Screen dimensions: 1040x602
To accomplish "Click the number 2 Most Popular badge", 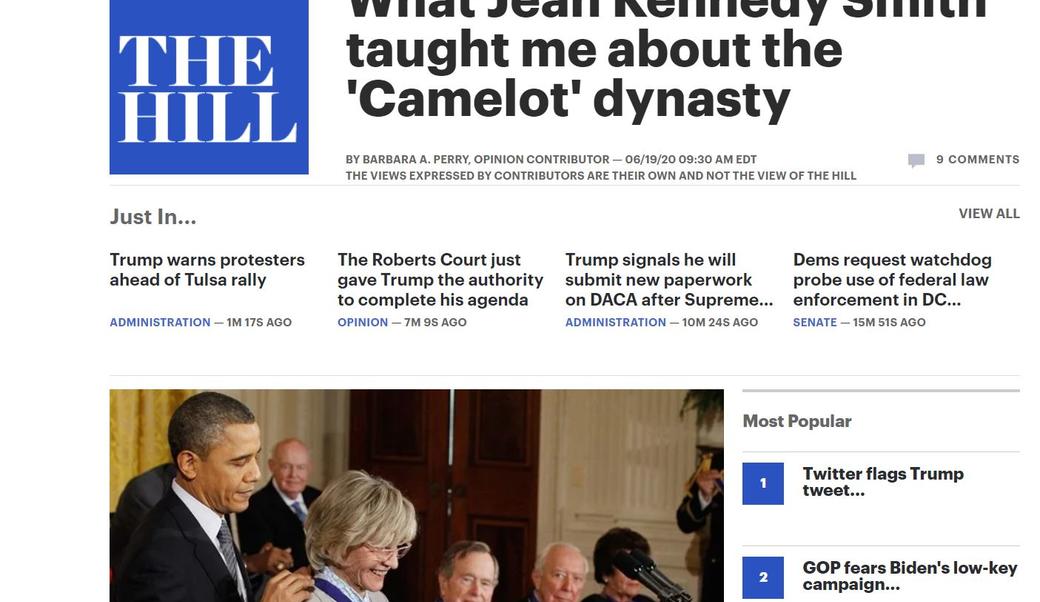I will [x=763, y=577].
